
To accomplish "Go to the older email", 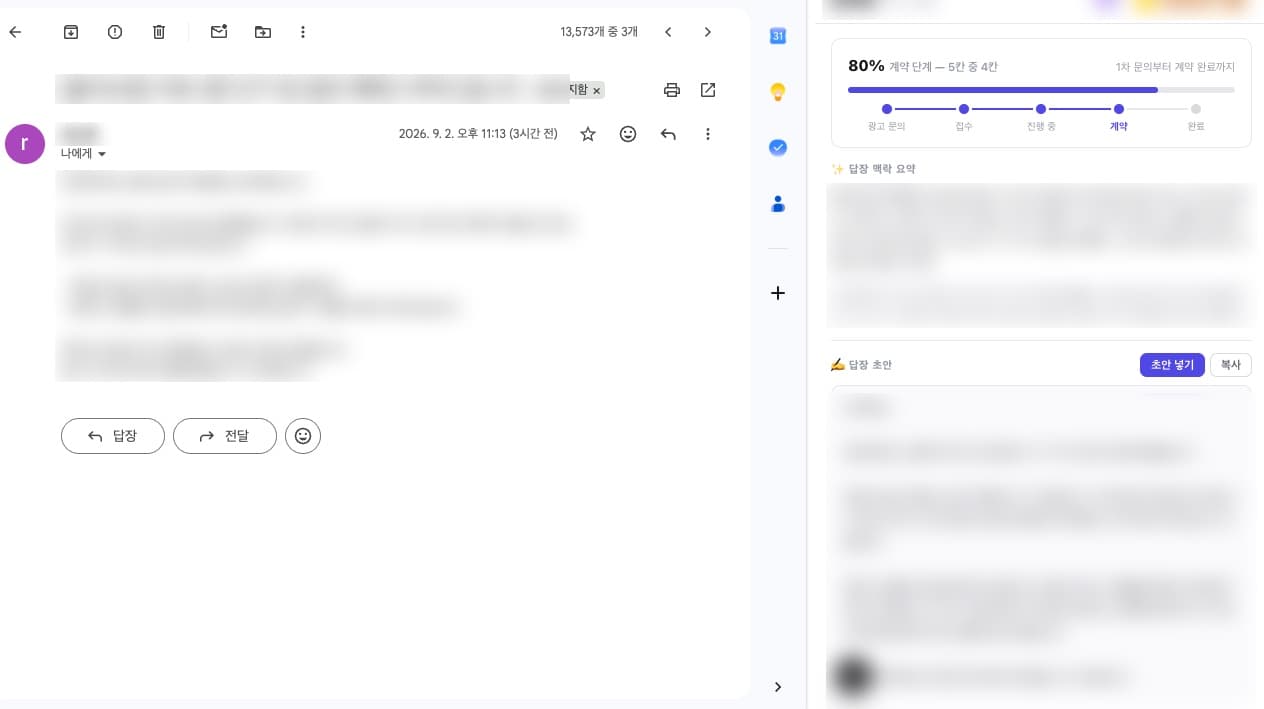I will pyautogui.click(x=708, y=32).
